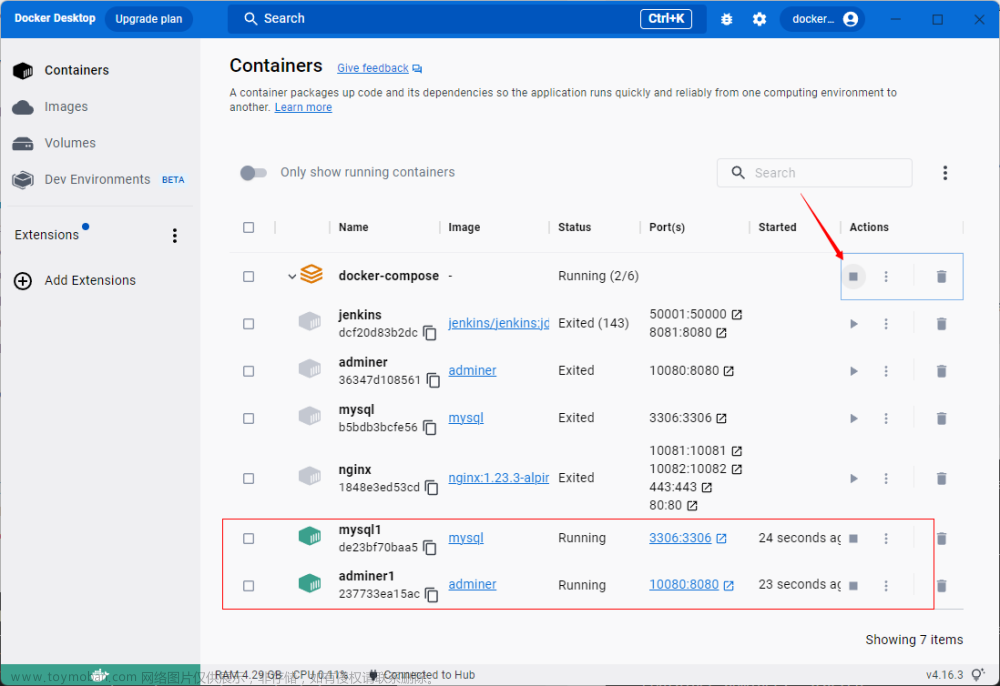This screenshot has height=686, width=1000.
Task: Copy mysql1 container ID de23bf70baa5
Action: [430, 548]
